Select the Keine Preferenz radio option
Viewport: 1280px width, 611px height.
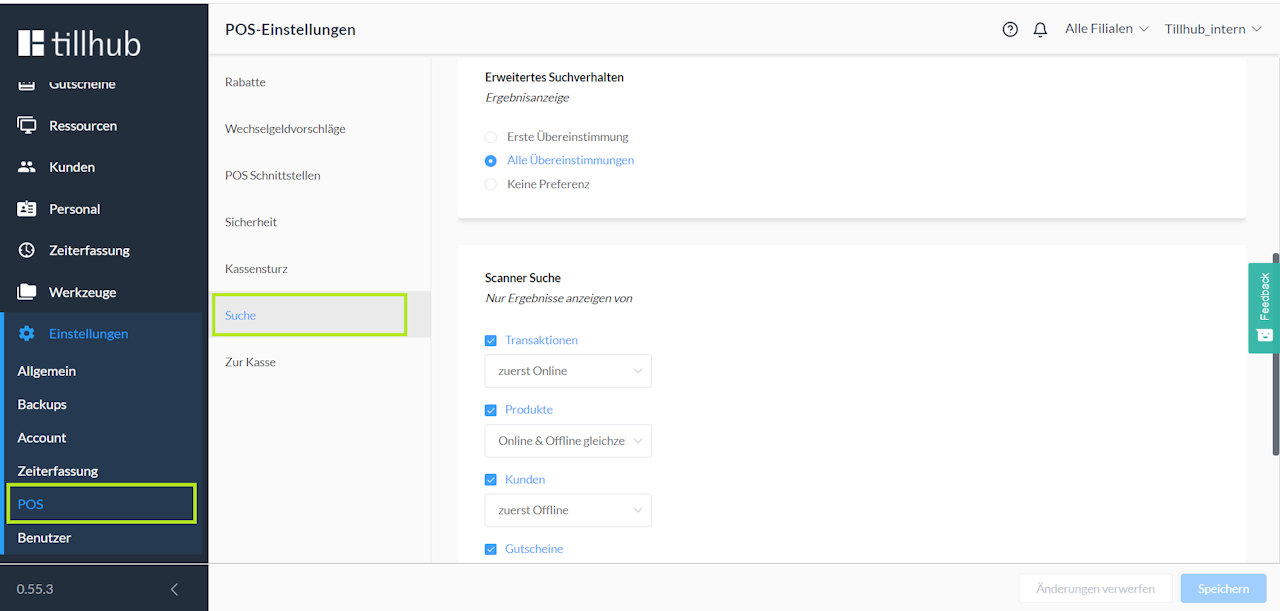tap(491, 184)
